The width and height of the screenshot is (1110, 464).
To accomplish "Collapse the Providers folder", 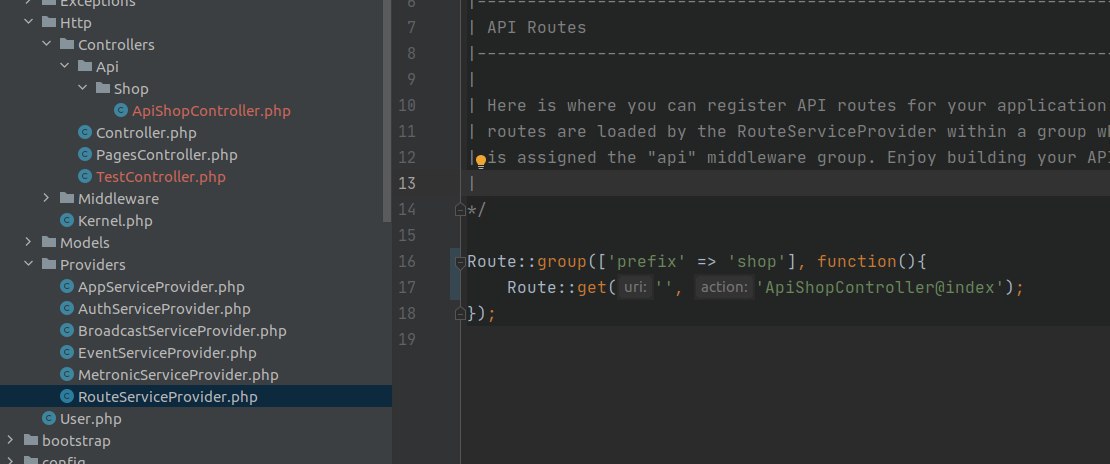I will (29, 264).
